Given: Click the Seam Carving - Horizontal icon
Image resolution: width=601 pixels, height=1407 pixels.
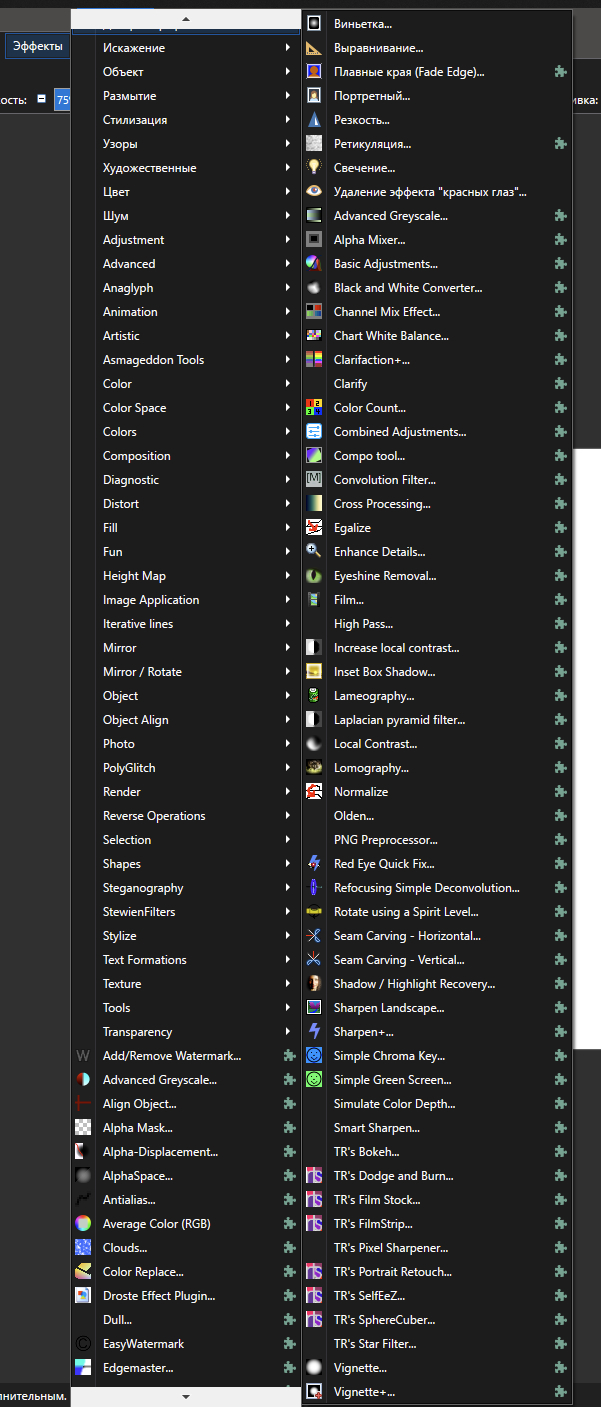Looking at the screenshot, I should click(314, 935).
